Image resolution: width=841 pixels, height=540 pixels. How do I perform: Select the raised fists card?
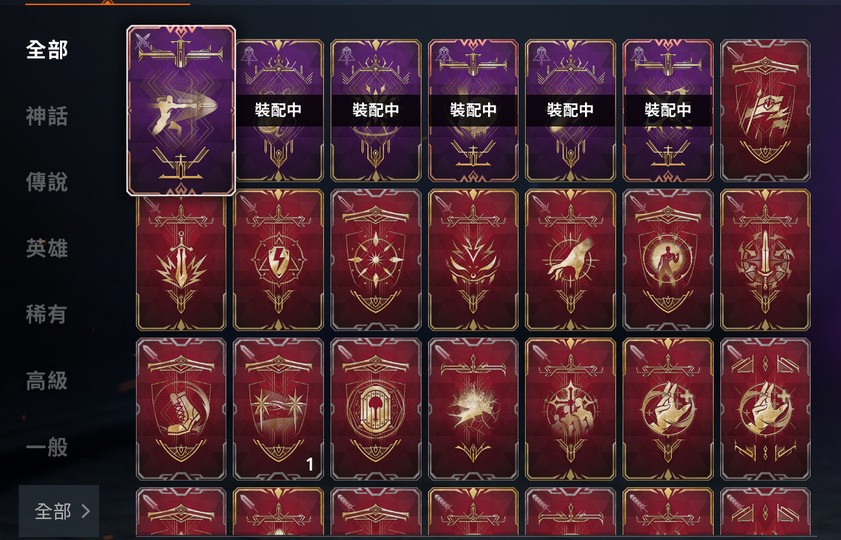click(570, 409)
